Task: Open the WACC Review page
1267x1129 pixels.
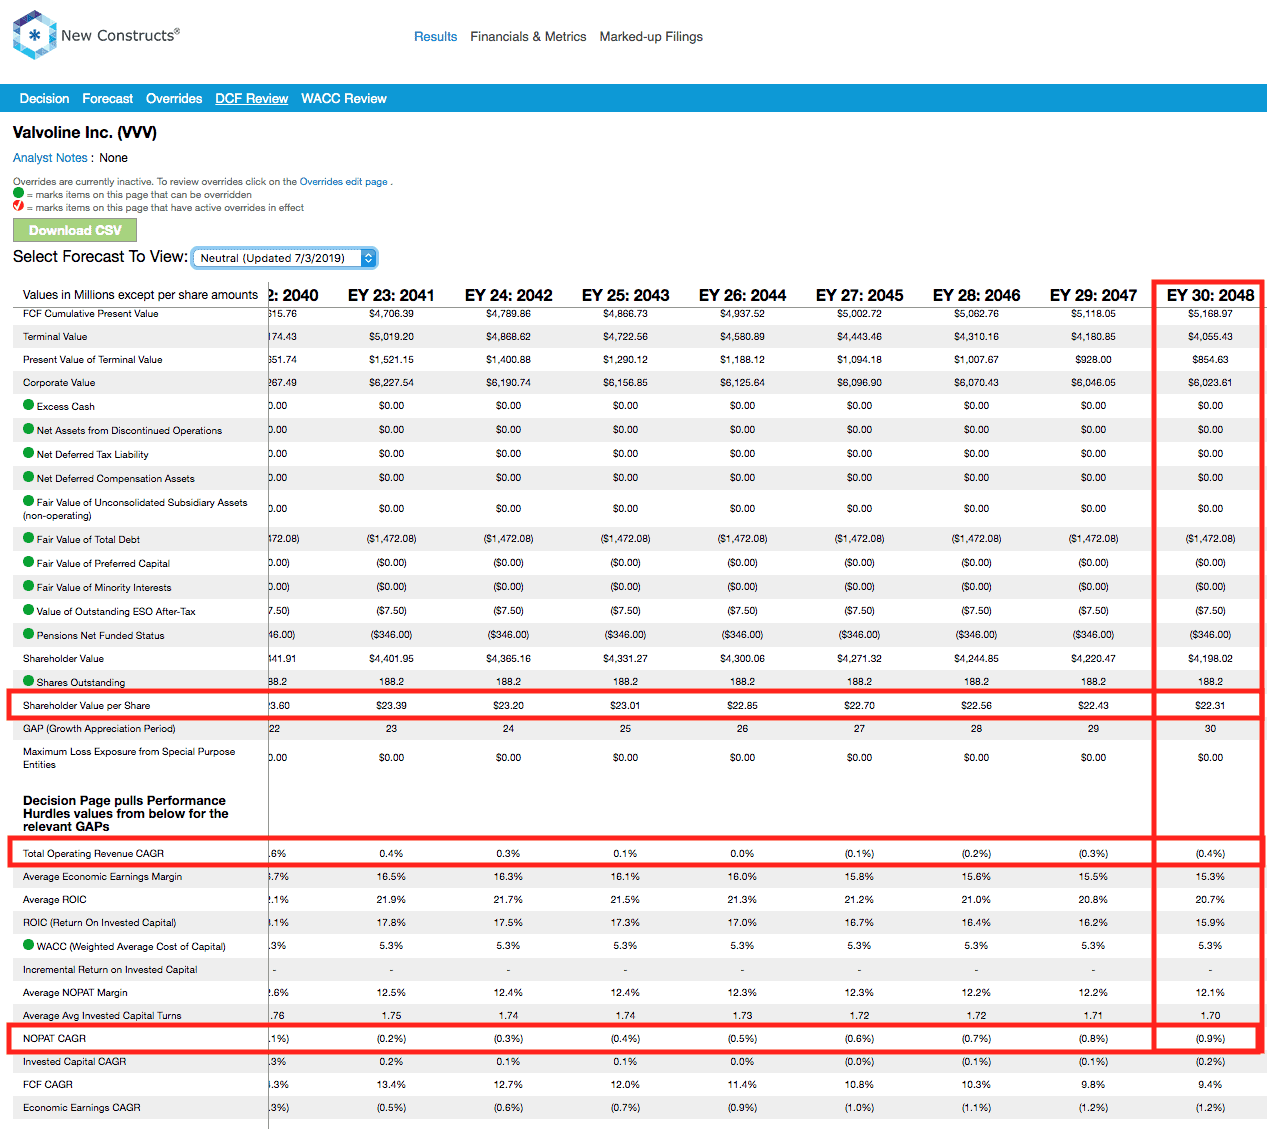Action: [x=344, y=98]
